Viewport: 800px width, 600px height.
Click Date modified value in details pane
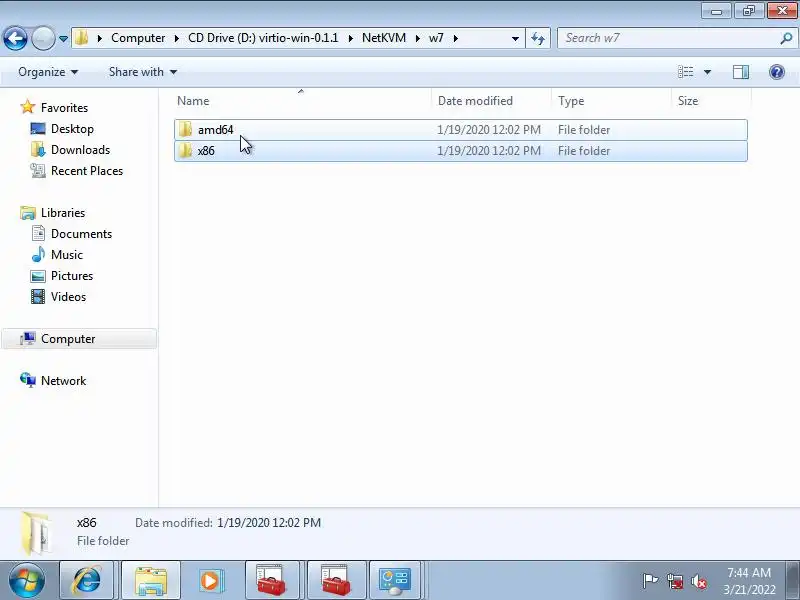(269, 523)
